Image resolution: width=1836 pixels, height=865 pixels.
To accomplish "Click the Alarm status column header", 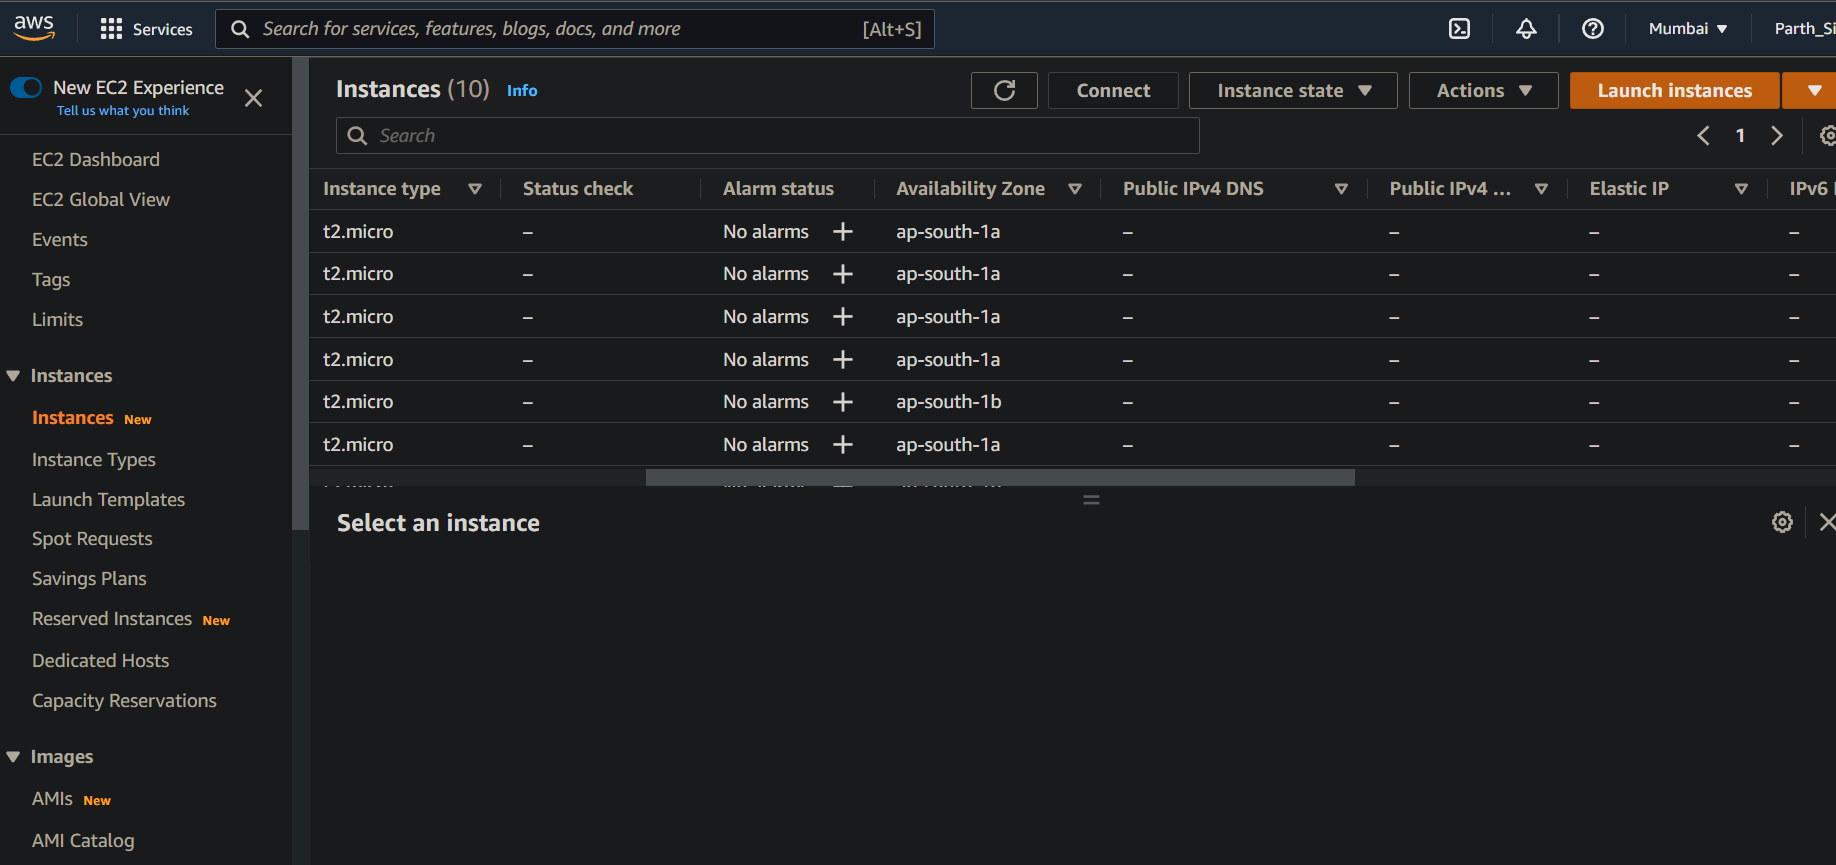I will 778,189.
